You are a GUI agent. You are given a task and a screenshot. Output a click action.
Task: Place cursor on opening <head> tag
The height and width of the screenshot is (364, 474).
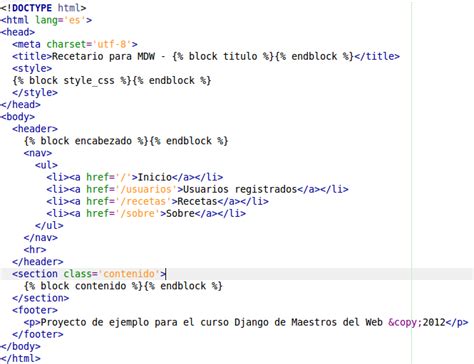(18, 32)
